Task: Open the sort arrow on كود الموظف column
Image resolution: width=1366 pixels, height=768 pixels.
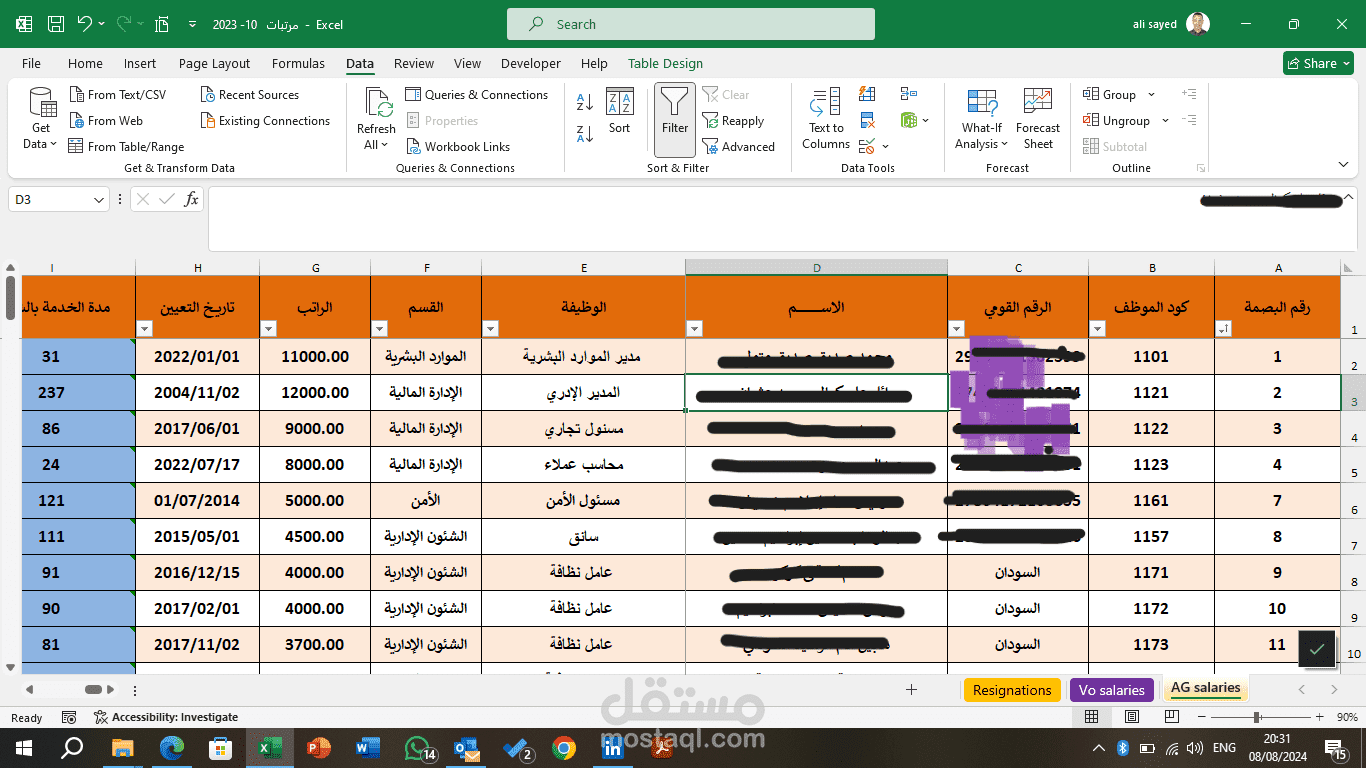Action: pos(1097,328)
